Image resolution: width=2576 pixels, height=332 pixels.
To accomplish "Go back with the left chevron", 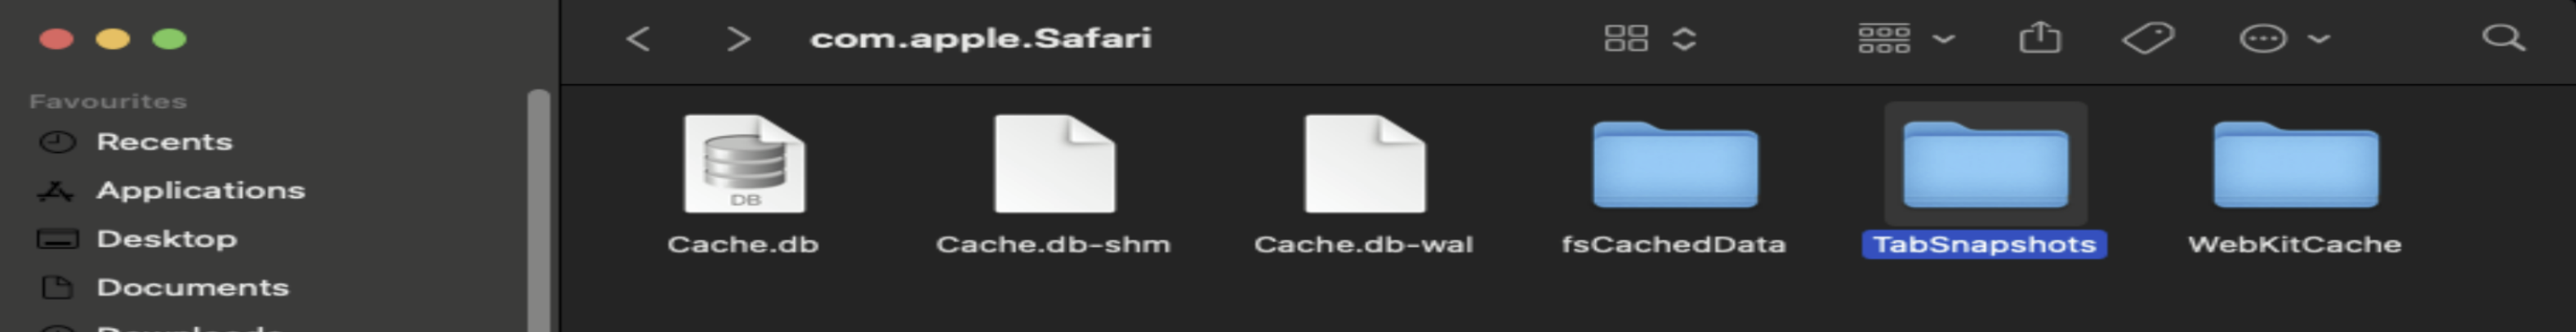I will (638, 39).
